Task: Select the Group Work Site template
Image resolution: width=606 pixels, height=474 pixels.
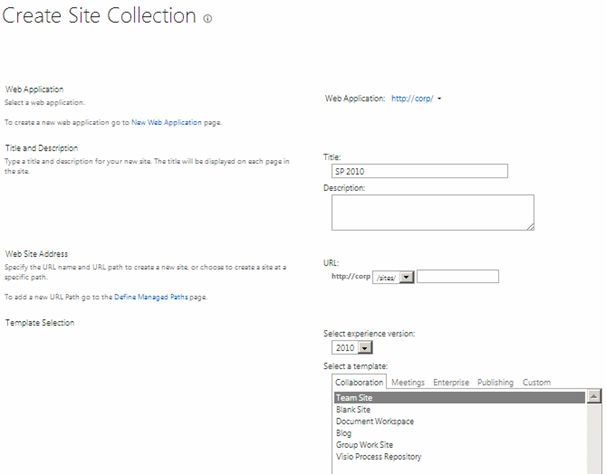Action: tap(366, 445)
